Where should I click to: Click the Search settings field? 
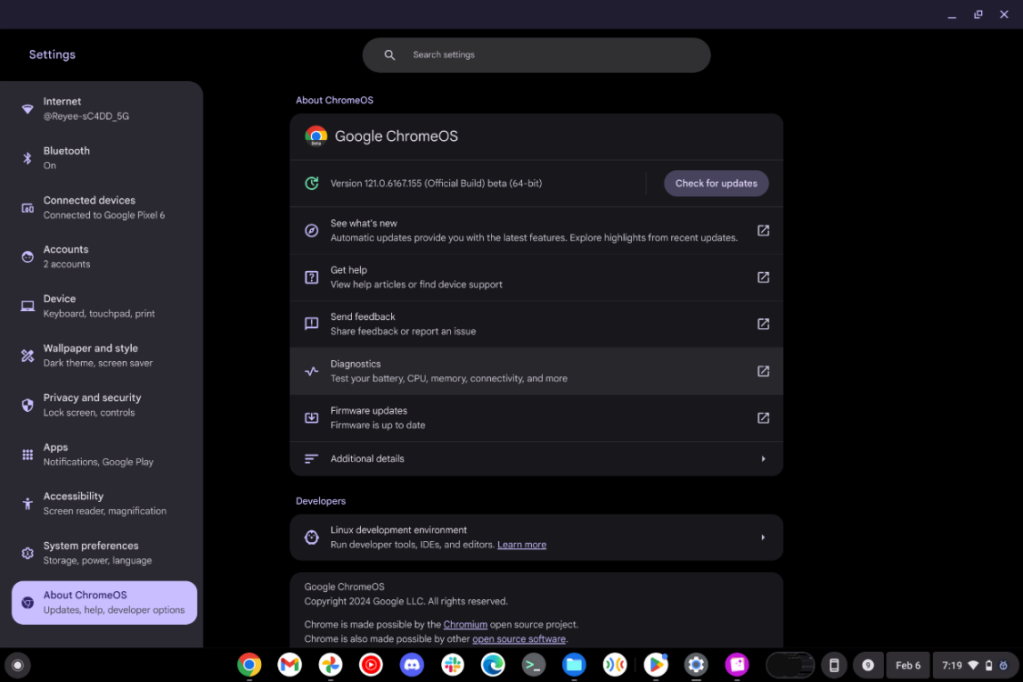point(536,55)
